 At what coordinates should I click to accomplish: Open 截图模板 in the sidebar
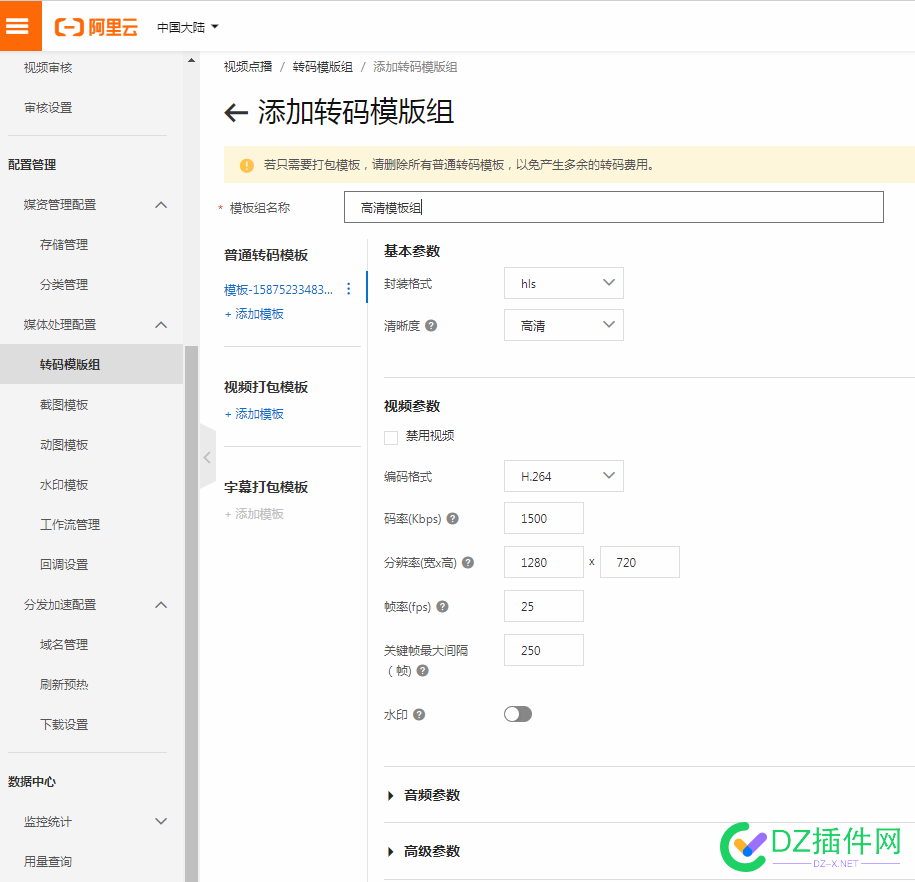coord(64,405)
